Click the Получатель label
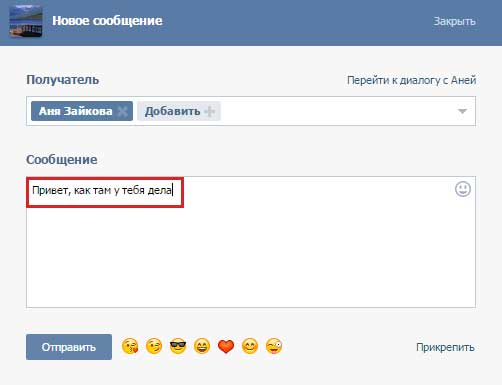Screen dimensions: 502x385 (x=63, y=80)
